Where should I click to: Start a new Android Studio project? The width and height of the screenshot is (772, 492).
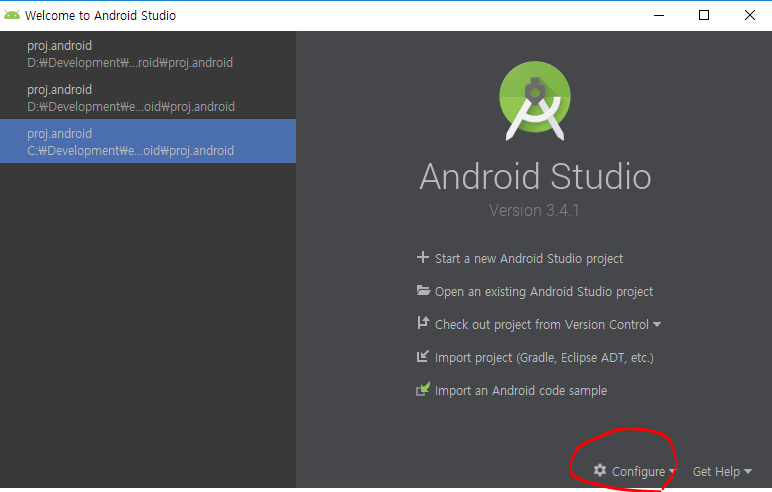point(529,259)
